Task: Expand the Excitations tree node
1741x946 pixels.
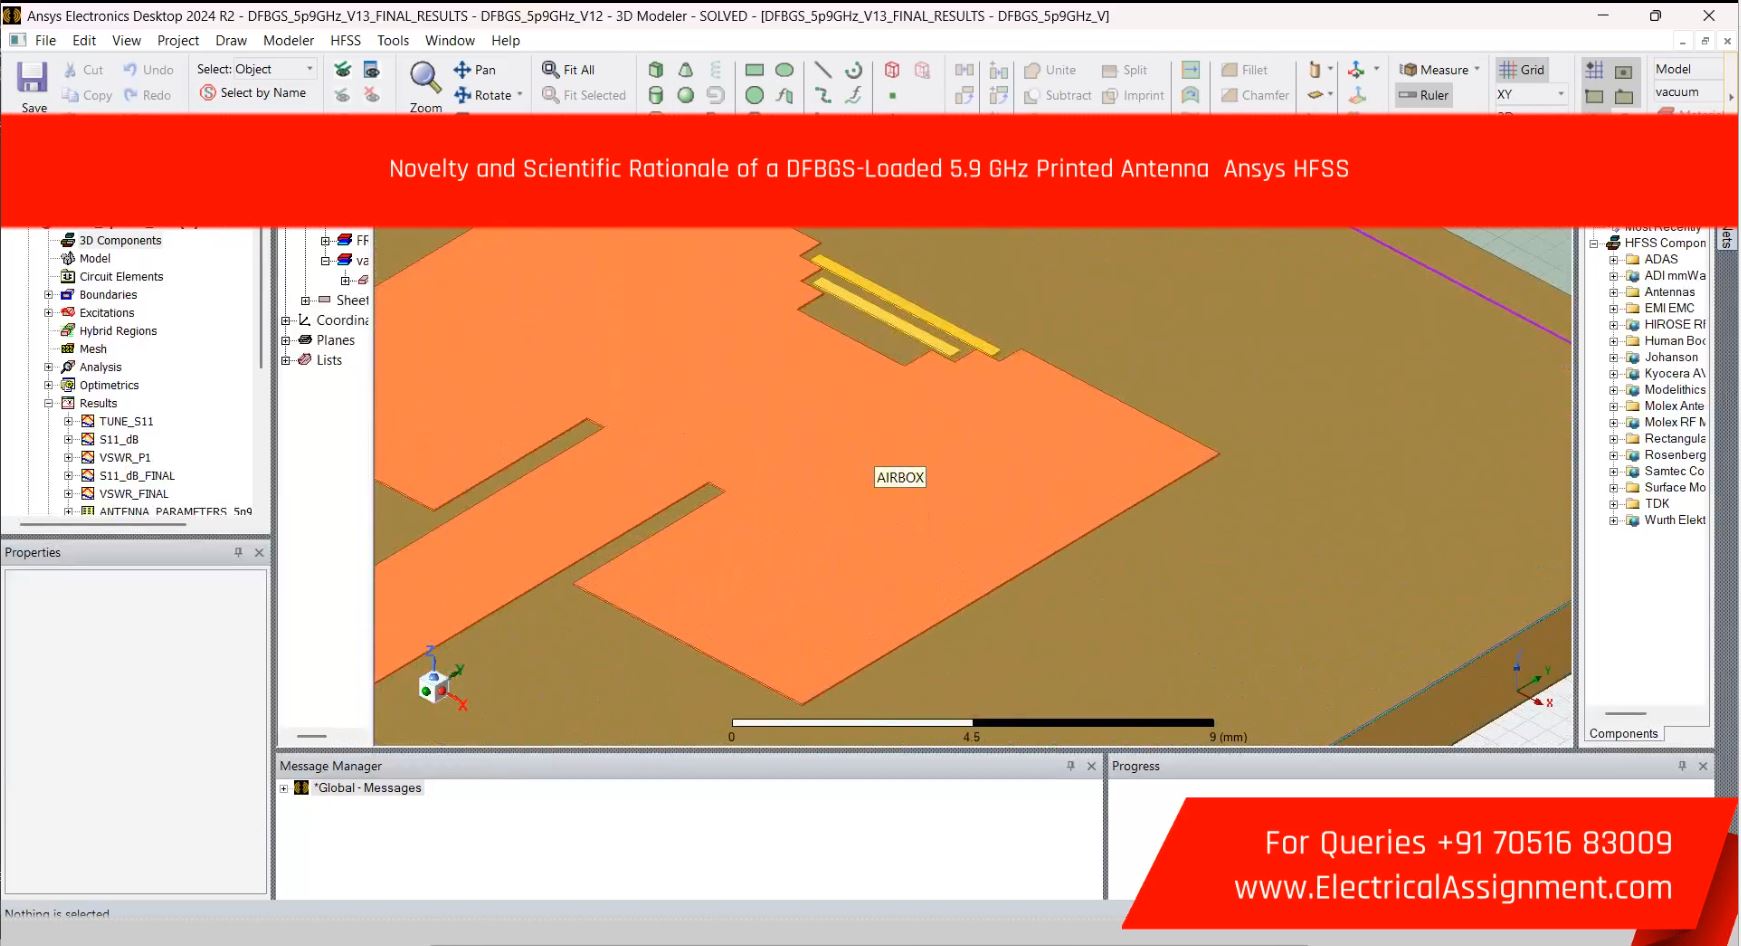Action: click(48, 313)
